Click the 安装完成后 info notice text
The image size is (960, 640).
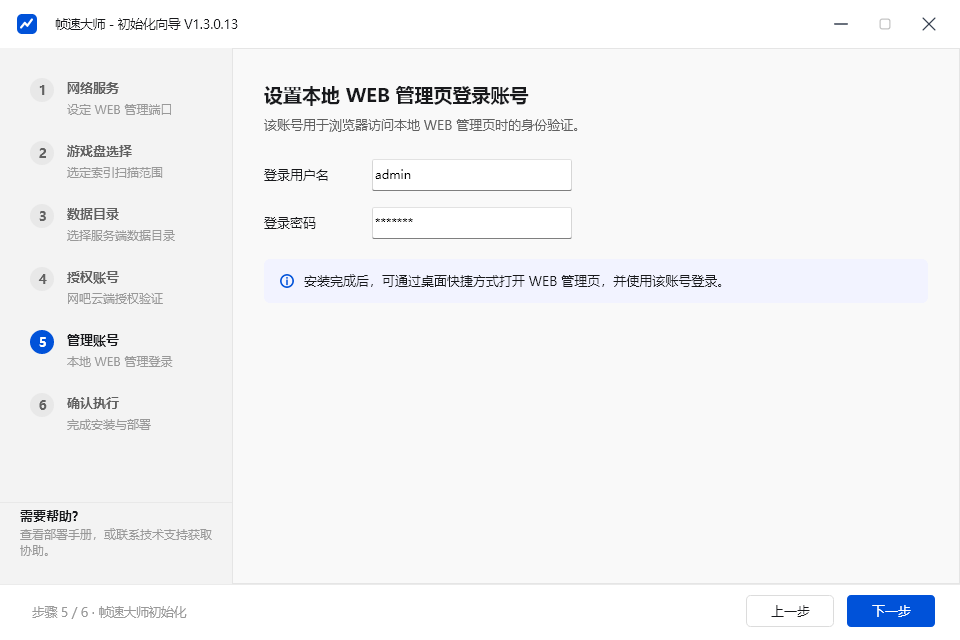(x=514, y=281)
